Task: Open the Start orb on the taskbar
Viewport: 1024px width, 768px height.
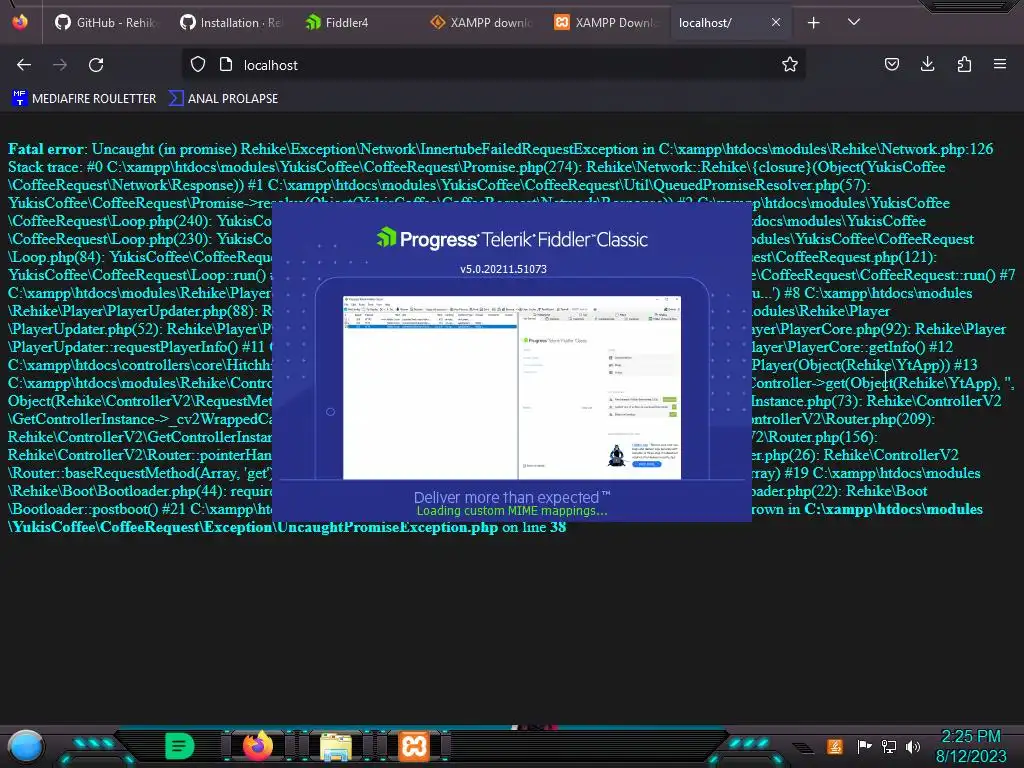Action: (x=26, y=746)
